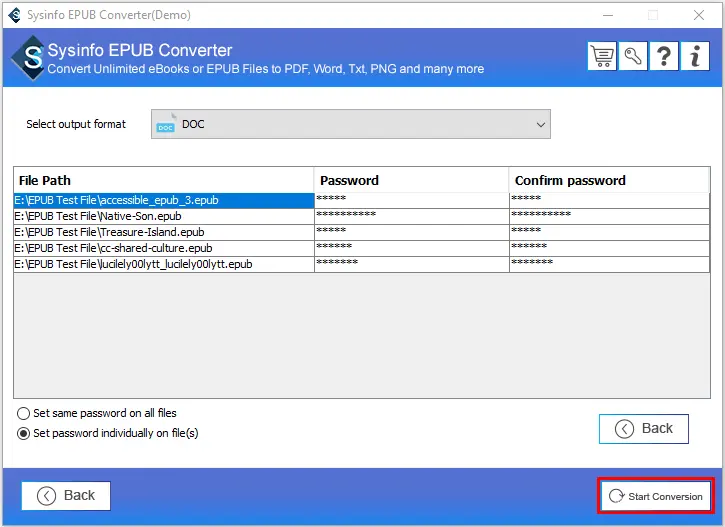The width and height of the screenshot is (725, 527).
Task: Select the Native-Son.epub file row
Action: [163, 216]
